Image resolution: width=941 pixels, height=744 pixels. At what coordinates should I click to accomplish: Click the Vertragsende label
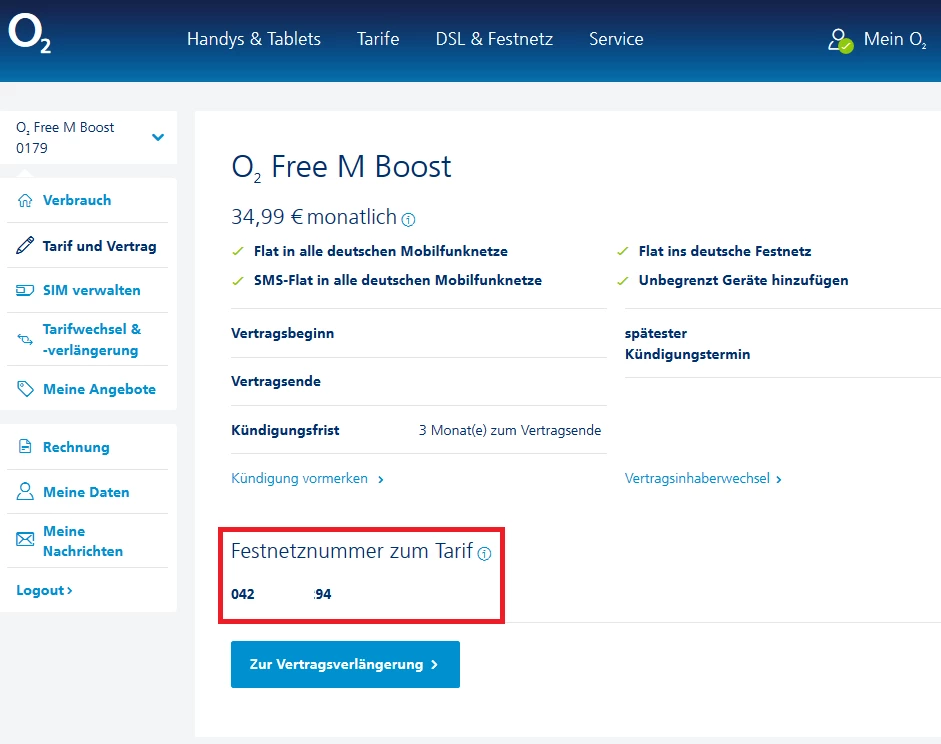(275, 382)
